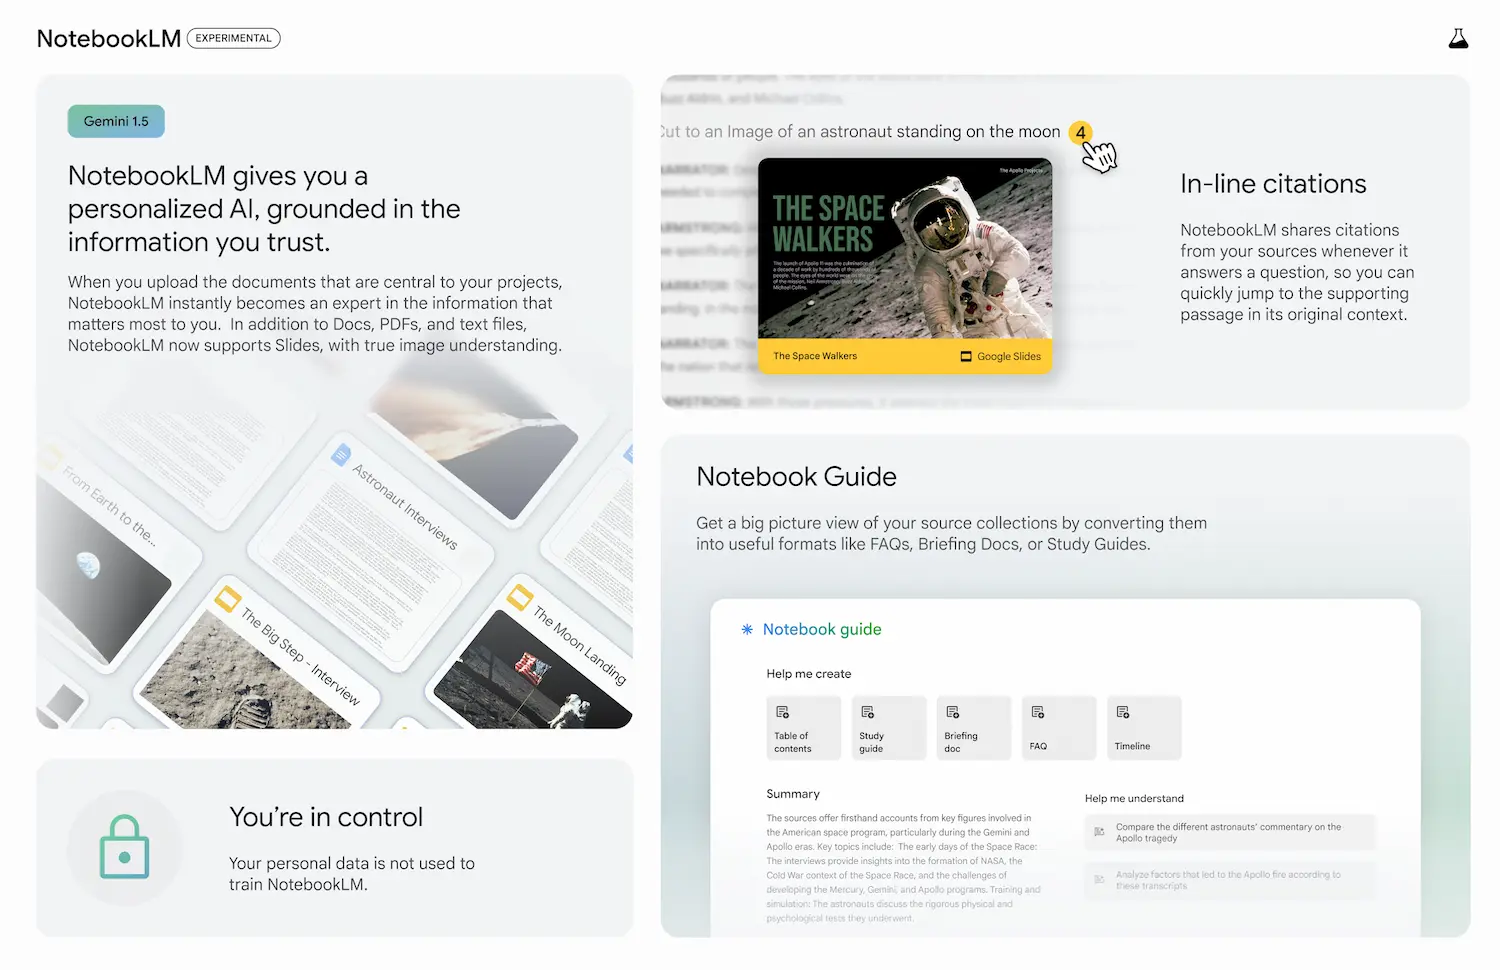Click the experimental flask icon

coord(1458,39)
